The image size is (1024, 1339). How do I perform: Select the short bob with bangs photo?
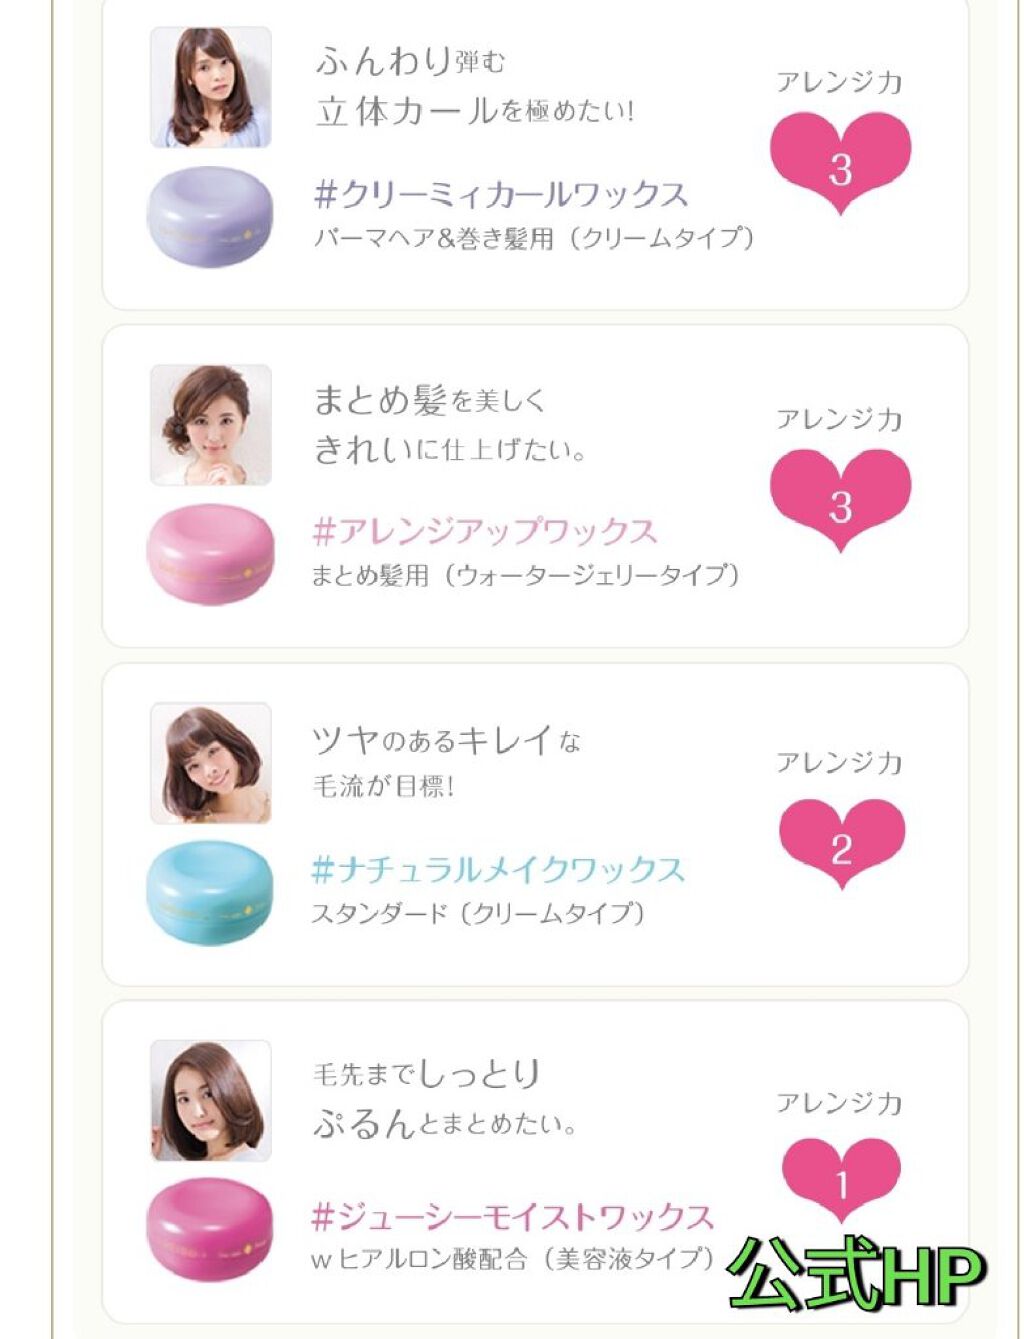coord(210,763)
